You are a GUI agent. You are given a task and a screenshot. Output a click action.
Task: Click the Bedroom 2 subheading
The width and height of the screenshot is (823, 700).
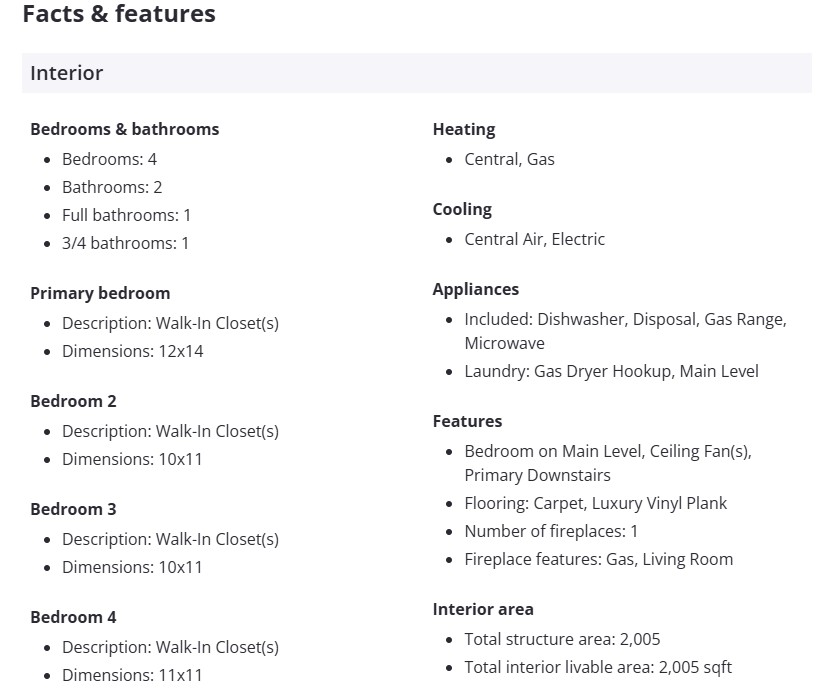point(73,401)
